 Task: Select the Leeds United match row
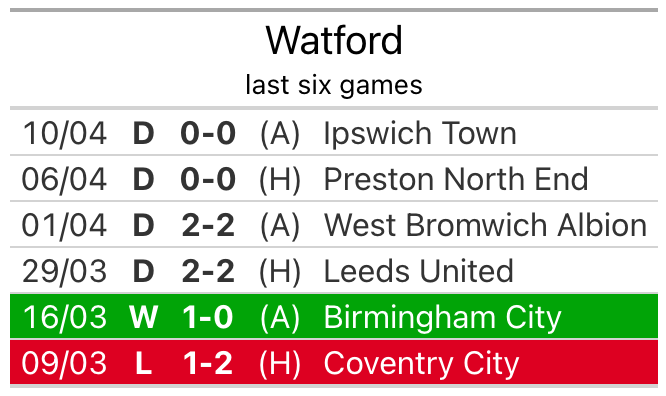(x=334, y=271)
